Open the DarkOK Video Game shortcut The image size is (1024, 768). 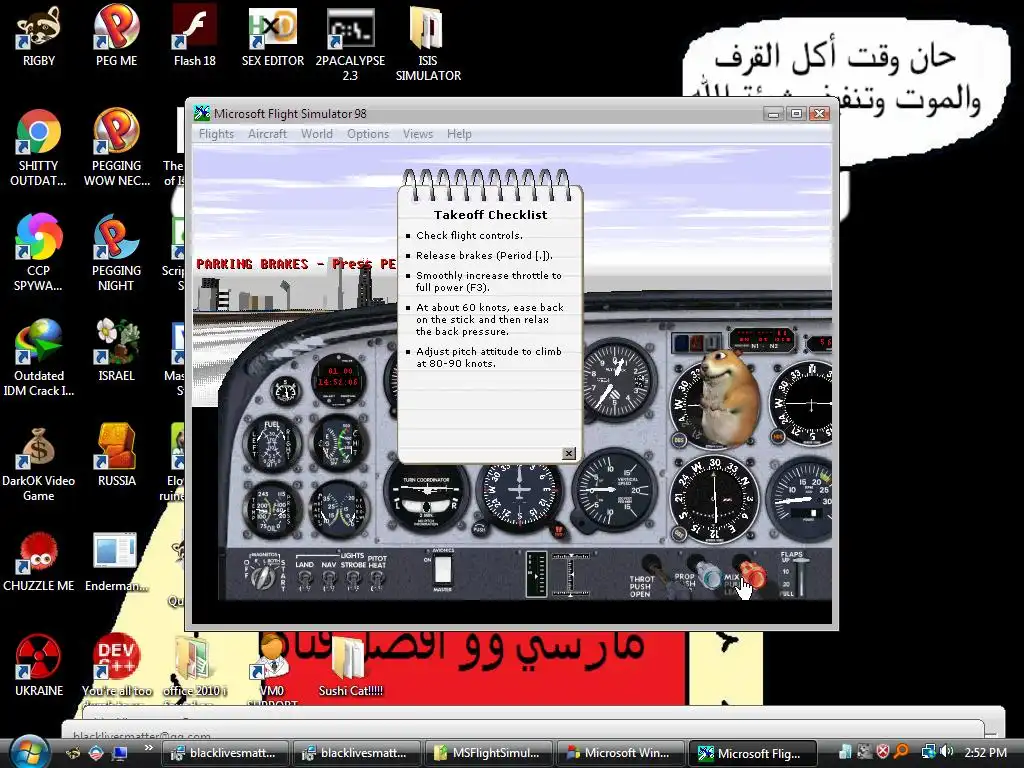tap(39, 462)
